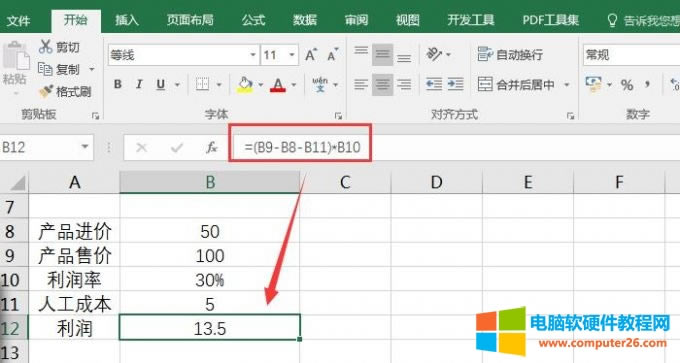Click the Copy (复制) icon
The width and height of the screenshot is (680, 363).
coord(45,69)
